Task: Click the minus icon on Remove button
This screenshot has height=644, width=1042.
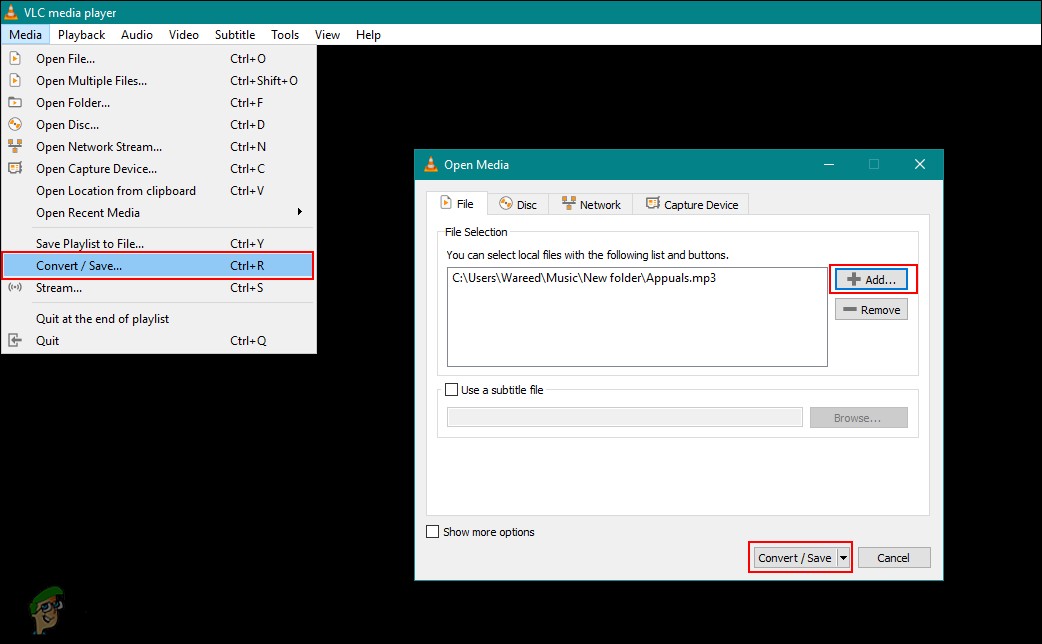Action: point(849,309)
